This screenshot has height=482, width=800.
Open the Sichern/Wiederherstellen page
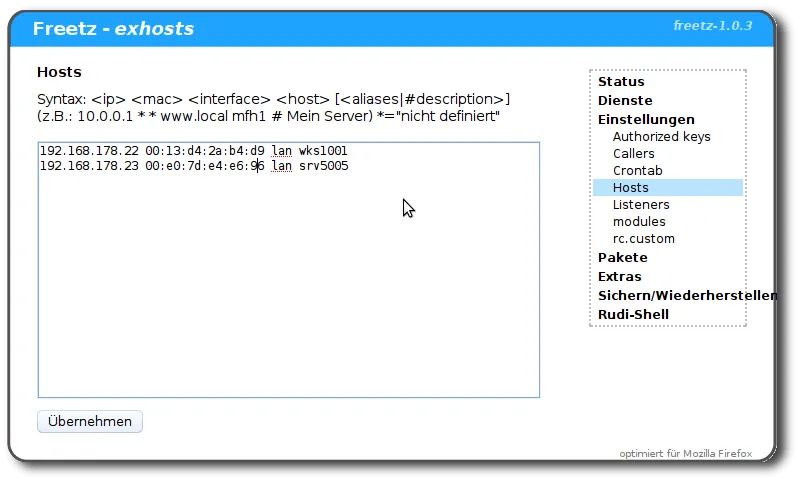pos(686,296)
